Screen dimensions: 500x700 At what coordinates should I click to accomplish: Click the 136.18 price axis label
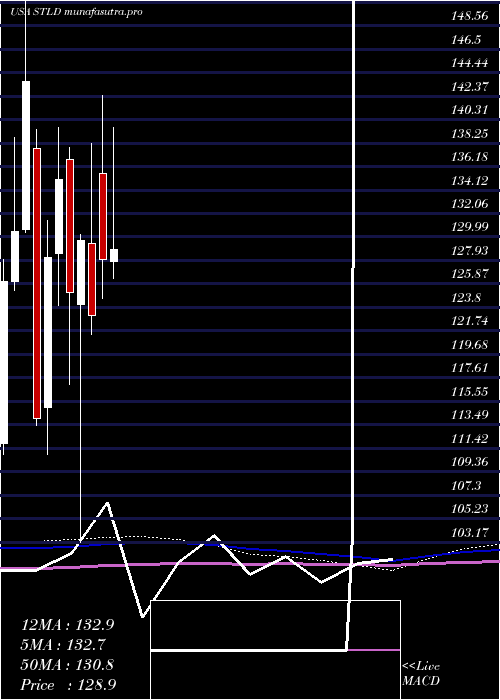(x=470, y=157)
